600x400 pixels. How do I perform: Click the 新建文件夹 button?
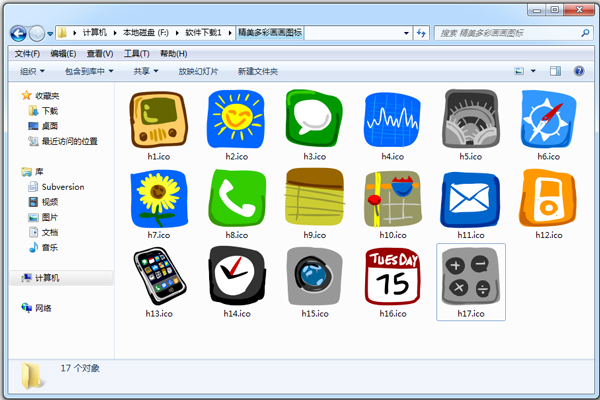257,71
